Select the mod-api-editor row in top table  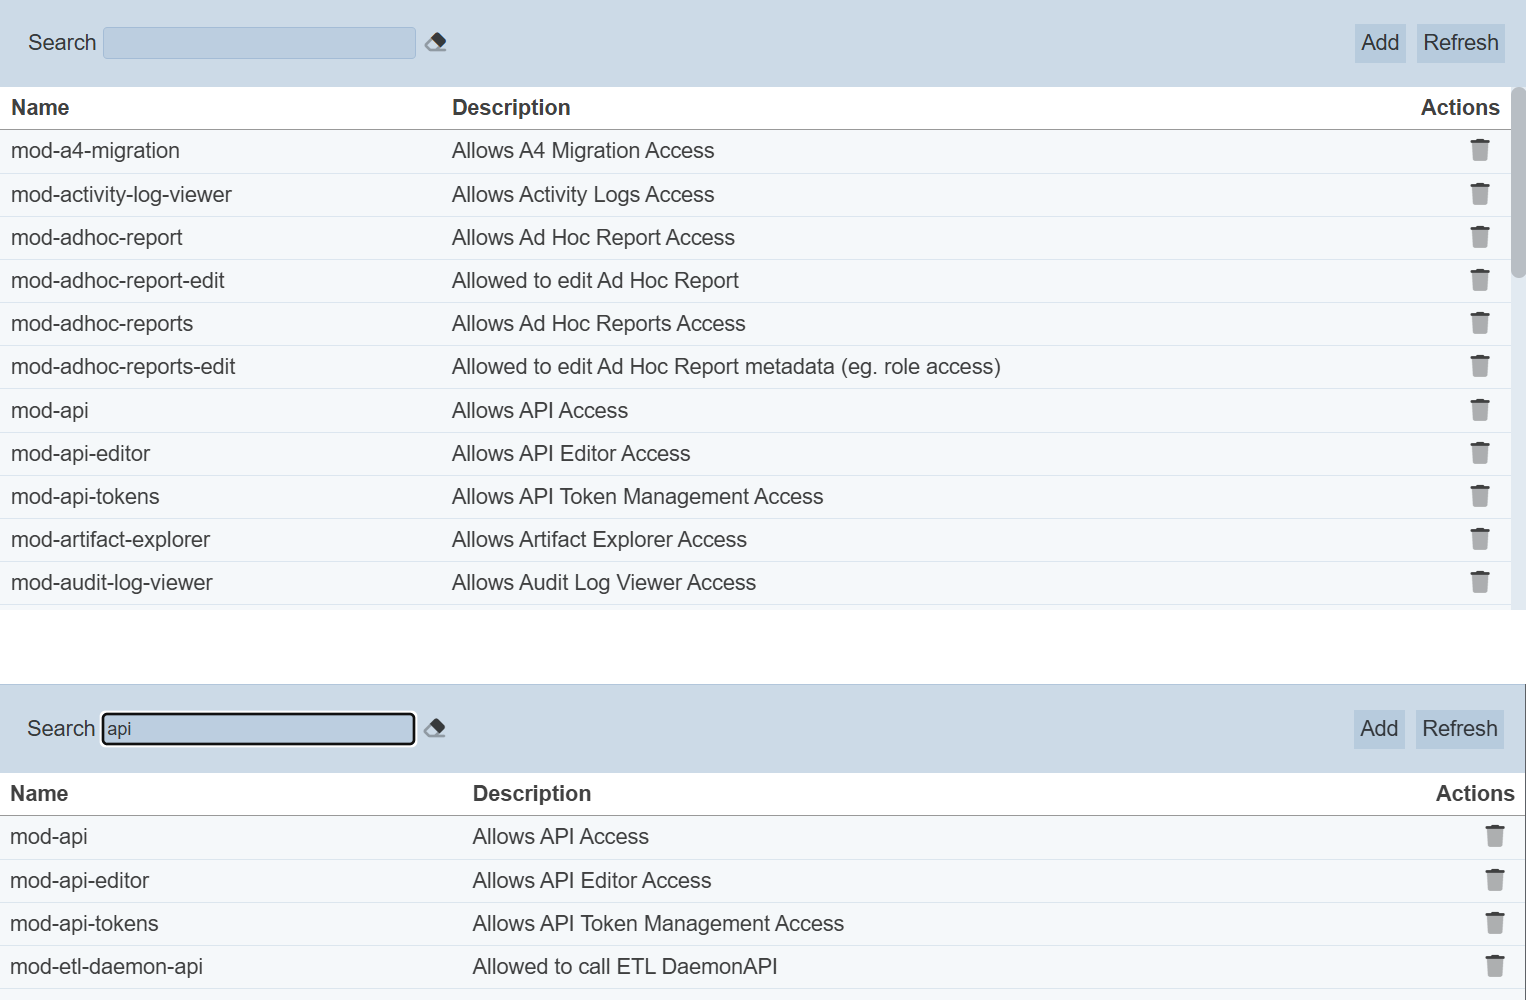[80, 454]
